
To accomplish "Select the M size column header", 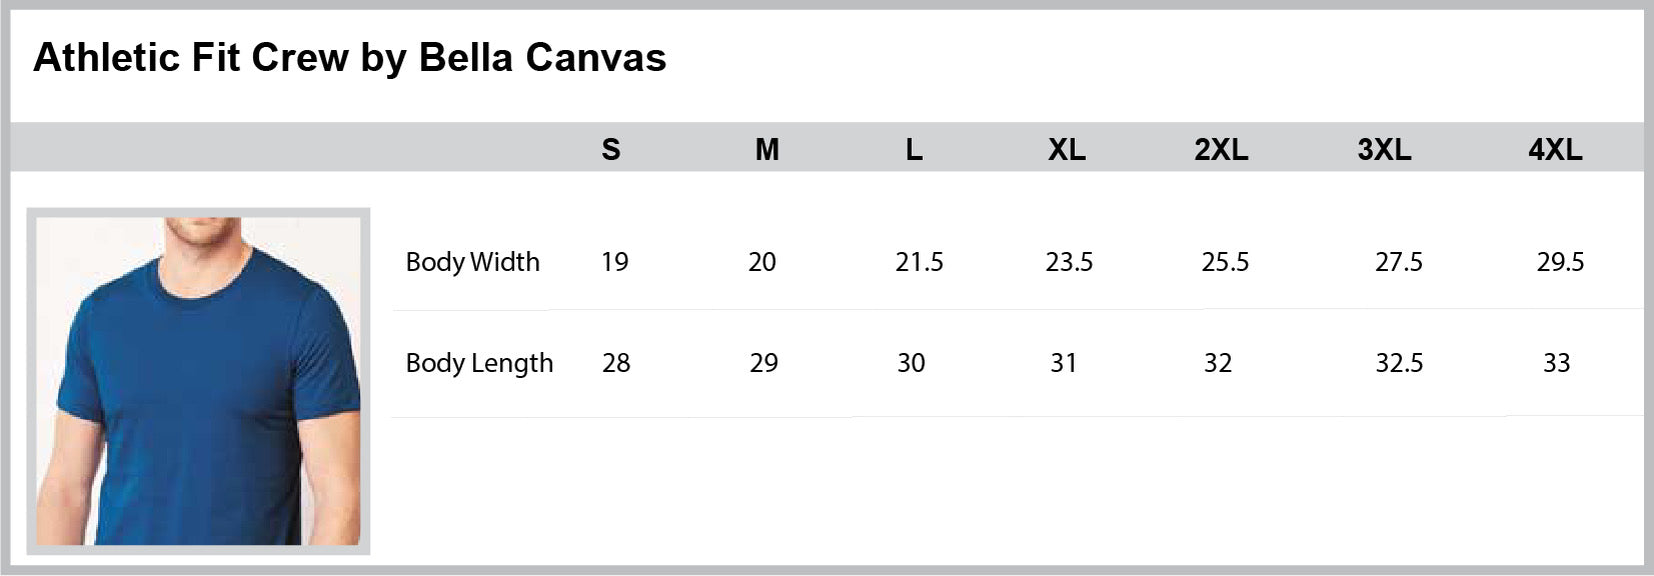I will coord(767,150).
